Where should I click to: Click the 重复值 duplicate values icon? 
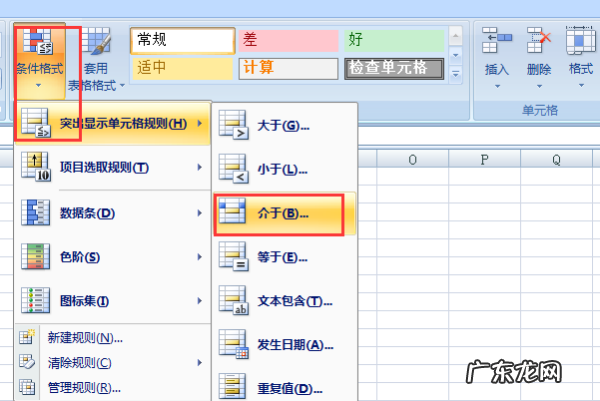(x=232, y=386)
